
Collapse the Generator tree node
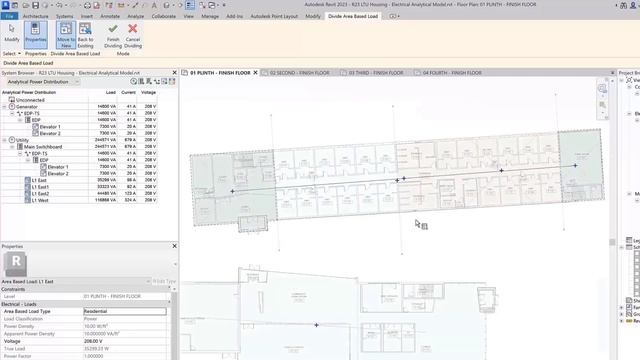[x=4, y=107]
